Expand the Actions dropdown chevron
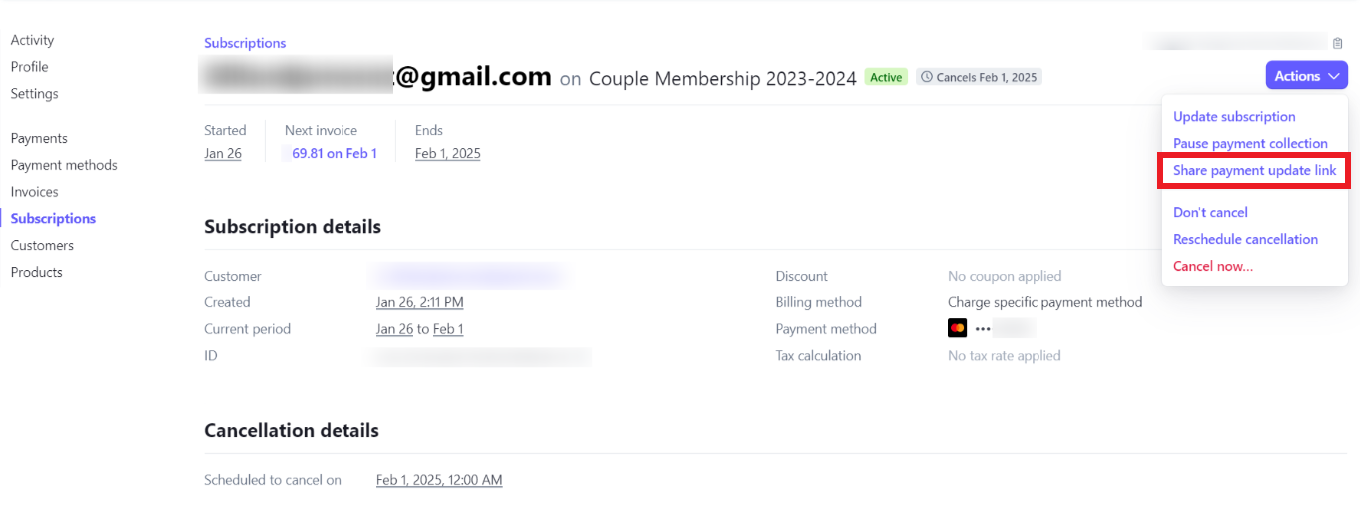This screenshot has width=1360, height=523. click(1334, 76)
